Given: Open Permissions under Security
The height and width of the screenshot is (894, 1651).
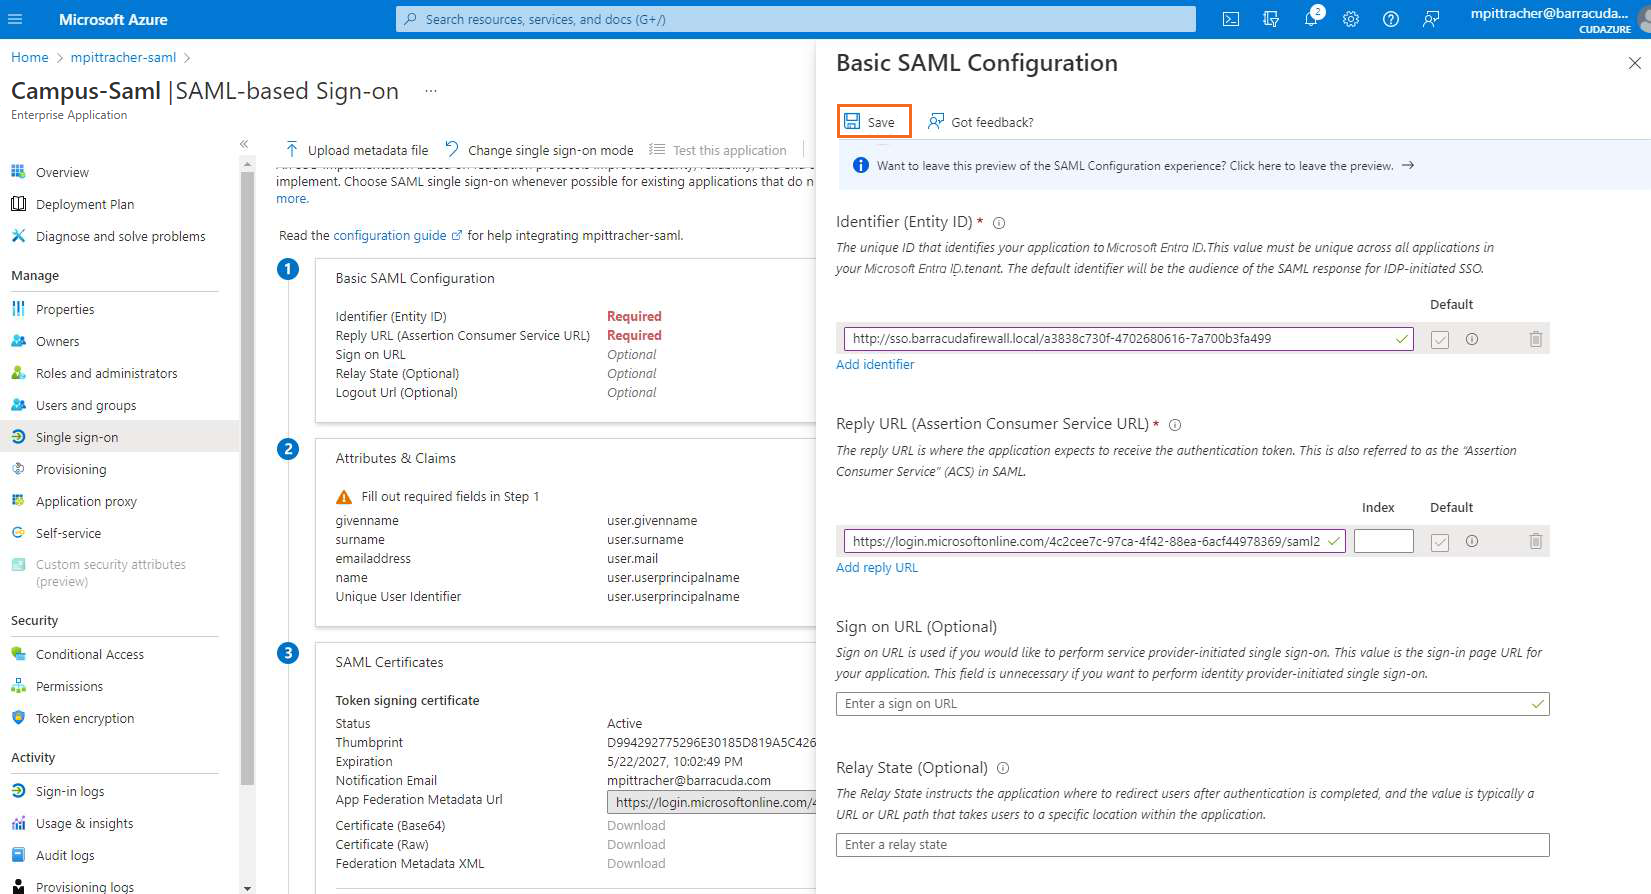Looking at the screenshot, I should (x=69, y=686).
